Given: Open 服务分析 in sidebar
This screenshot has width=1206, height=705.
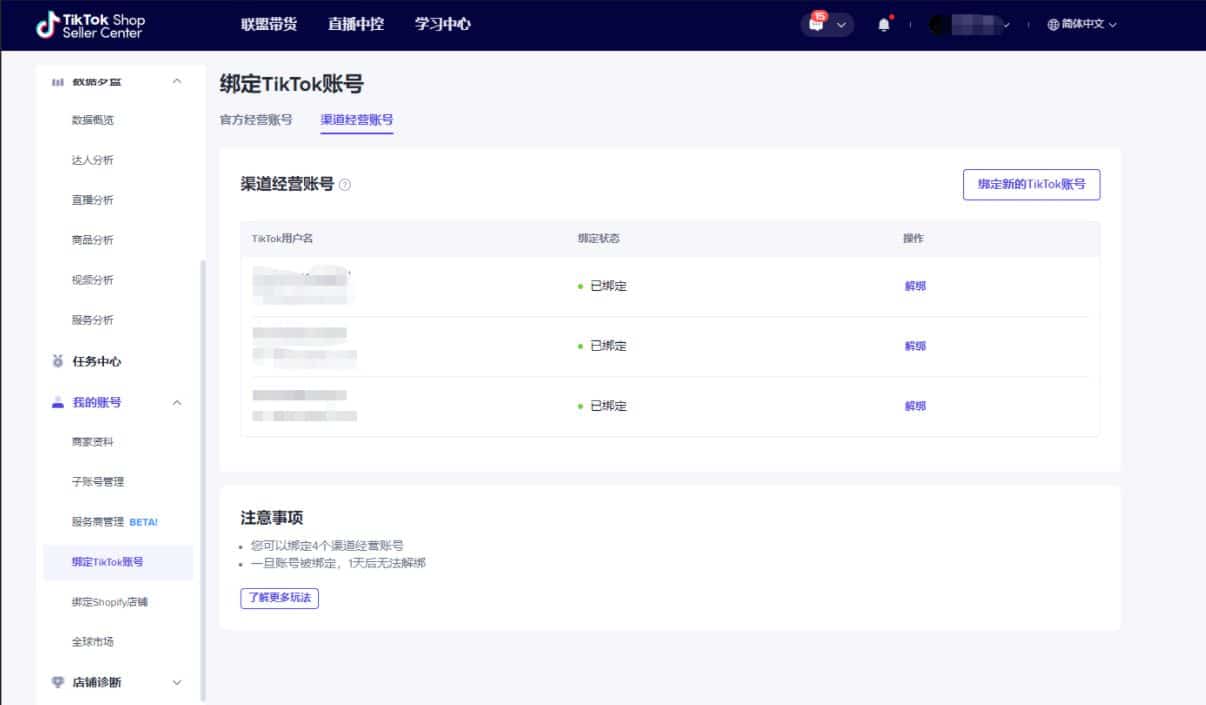Looking at the screenshot, I should (x=93, y=320).
